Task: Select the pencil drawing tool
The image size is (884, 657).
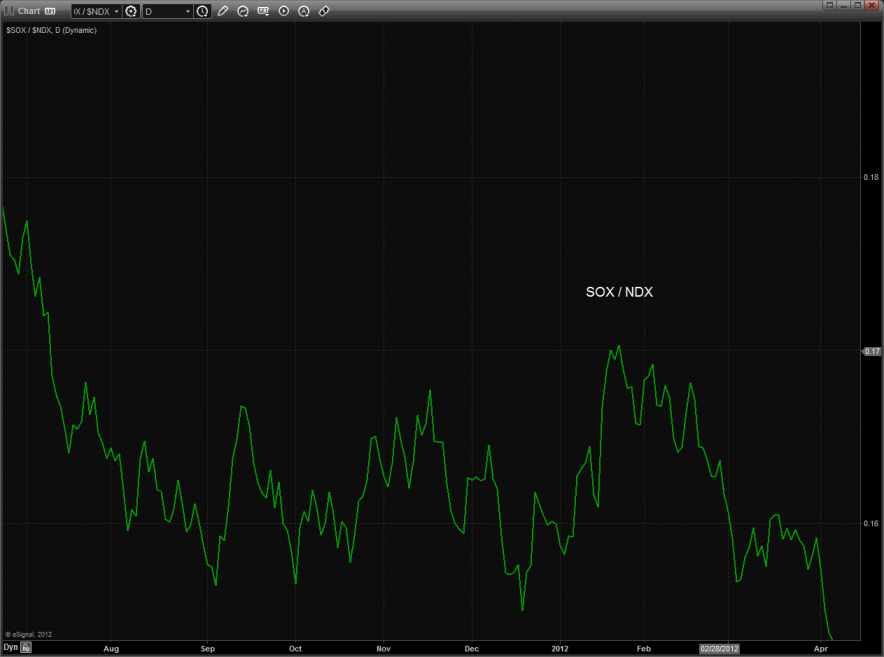Action: (x=222, y=11)
